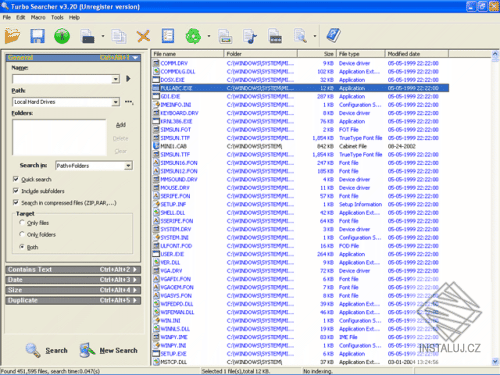The image size is (500, 375).
Task: Select the Only folders radio button
Action: 22,234
